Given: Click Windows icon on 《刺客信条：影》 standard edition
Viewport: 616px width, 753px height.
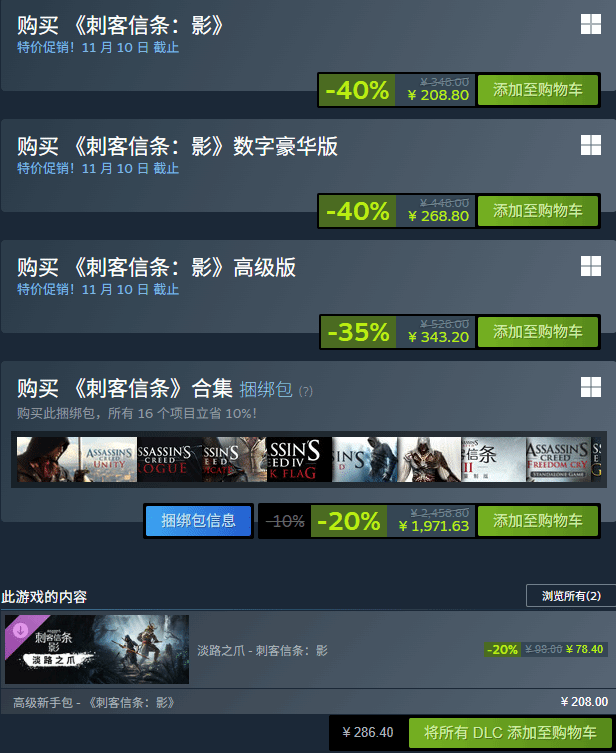Looking at the screenshot, I should pos(591,24).
